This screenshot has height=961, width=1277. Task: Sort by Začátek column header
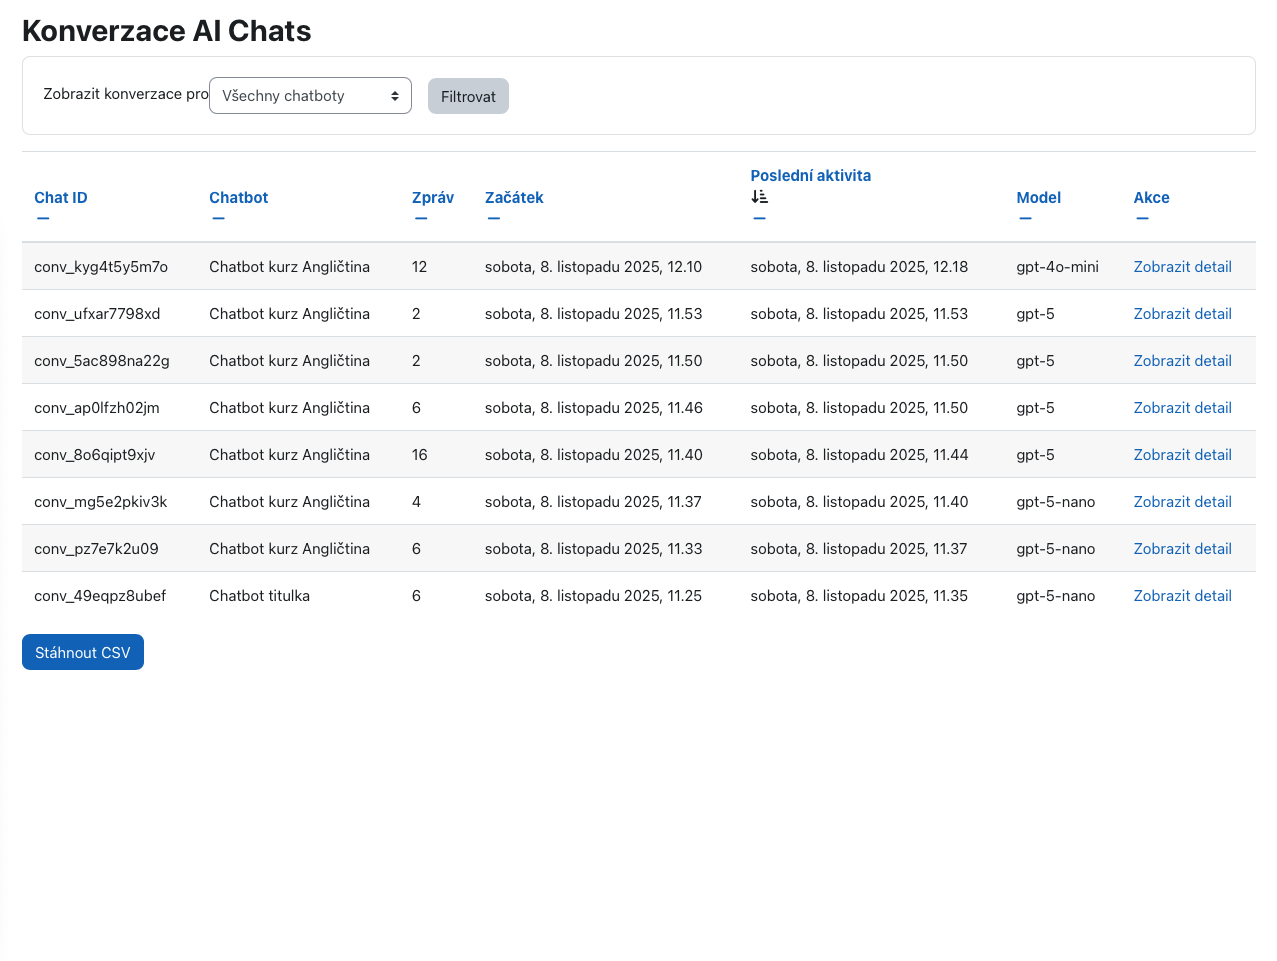pyautogui.click(x=514, y=198)
